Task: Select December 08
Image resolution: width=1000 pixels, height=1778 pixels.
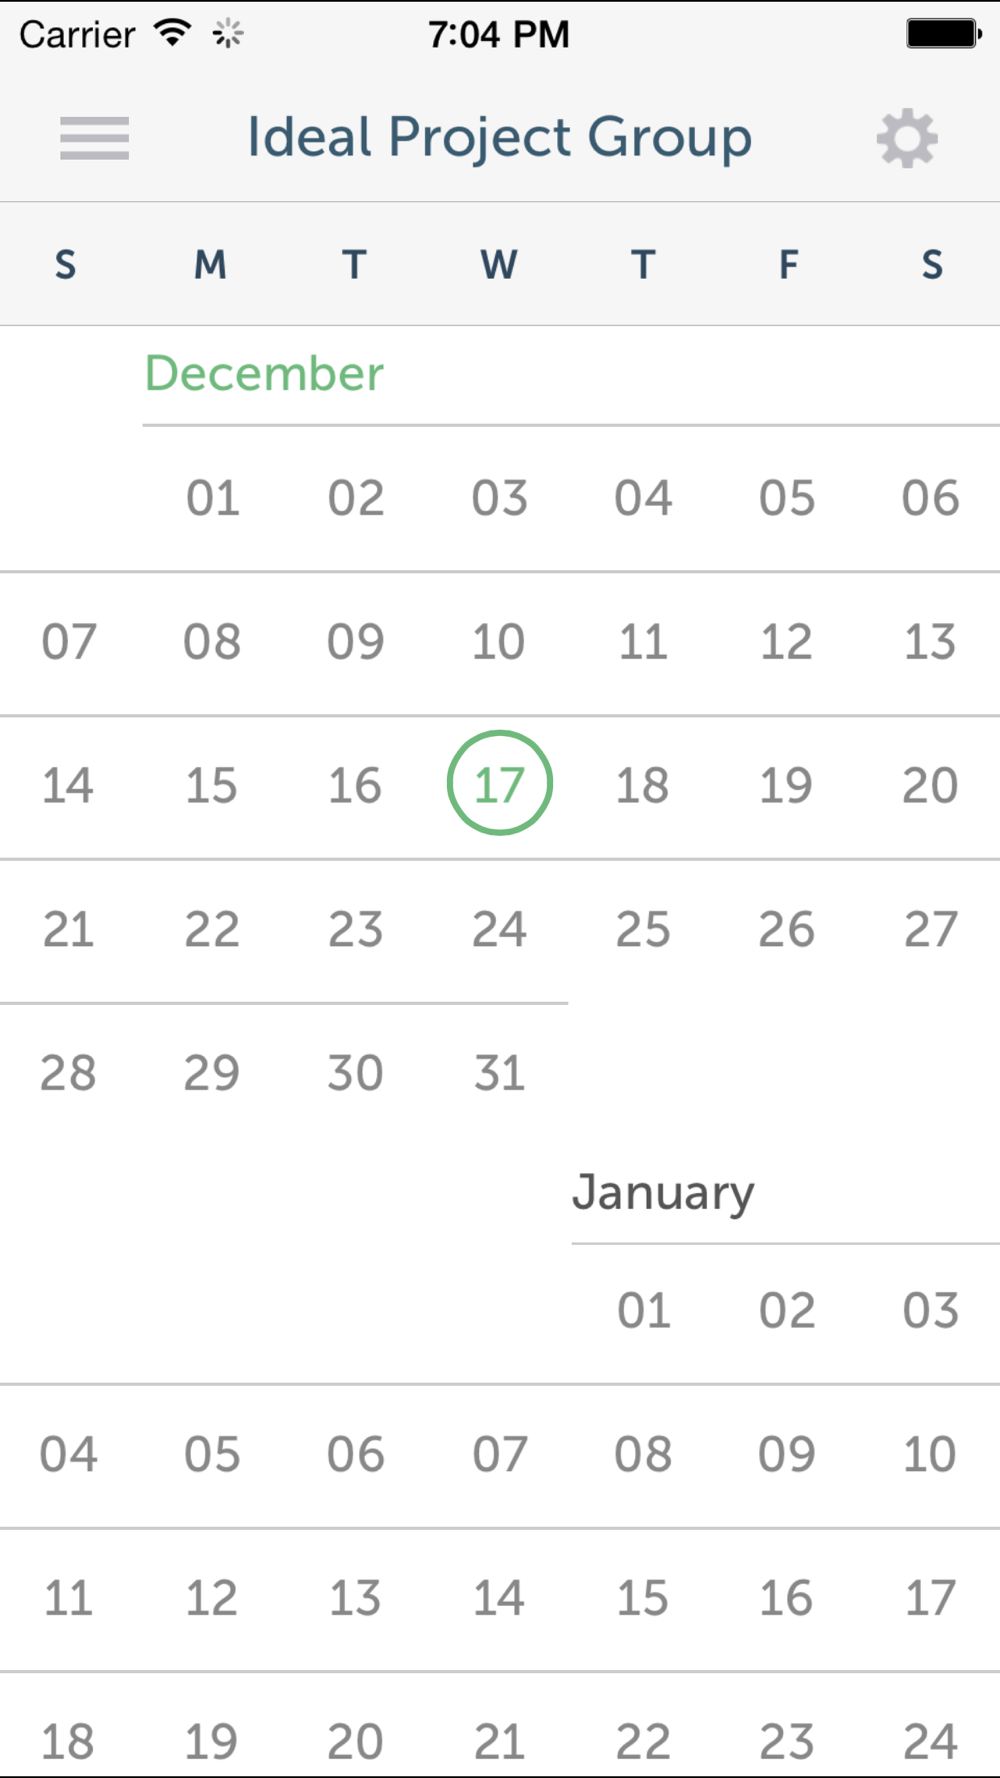Action: pos(212,642)
